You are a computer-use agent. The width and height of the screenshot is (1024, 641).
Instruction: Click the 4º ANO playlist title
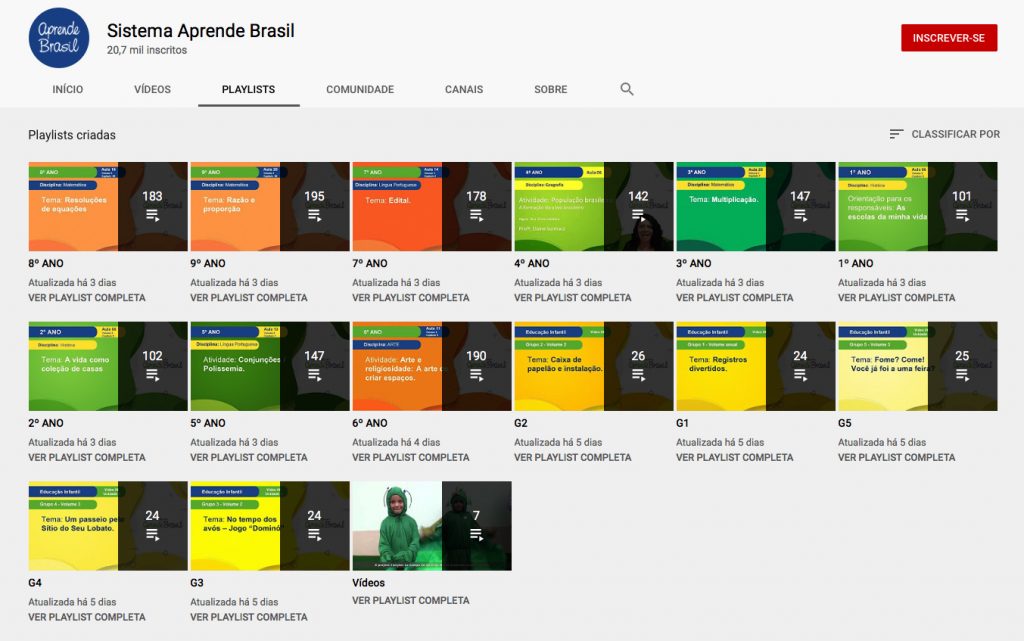click(x=532, y=264)
